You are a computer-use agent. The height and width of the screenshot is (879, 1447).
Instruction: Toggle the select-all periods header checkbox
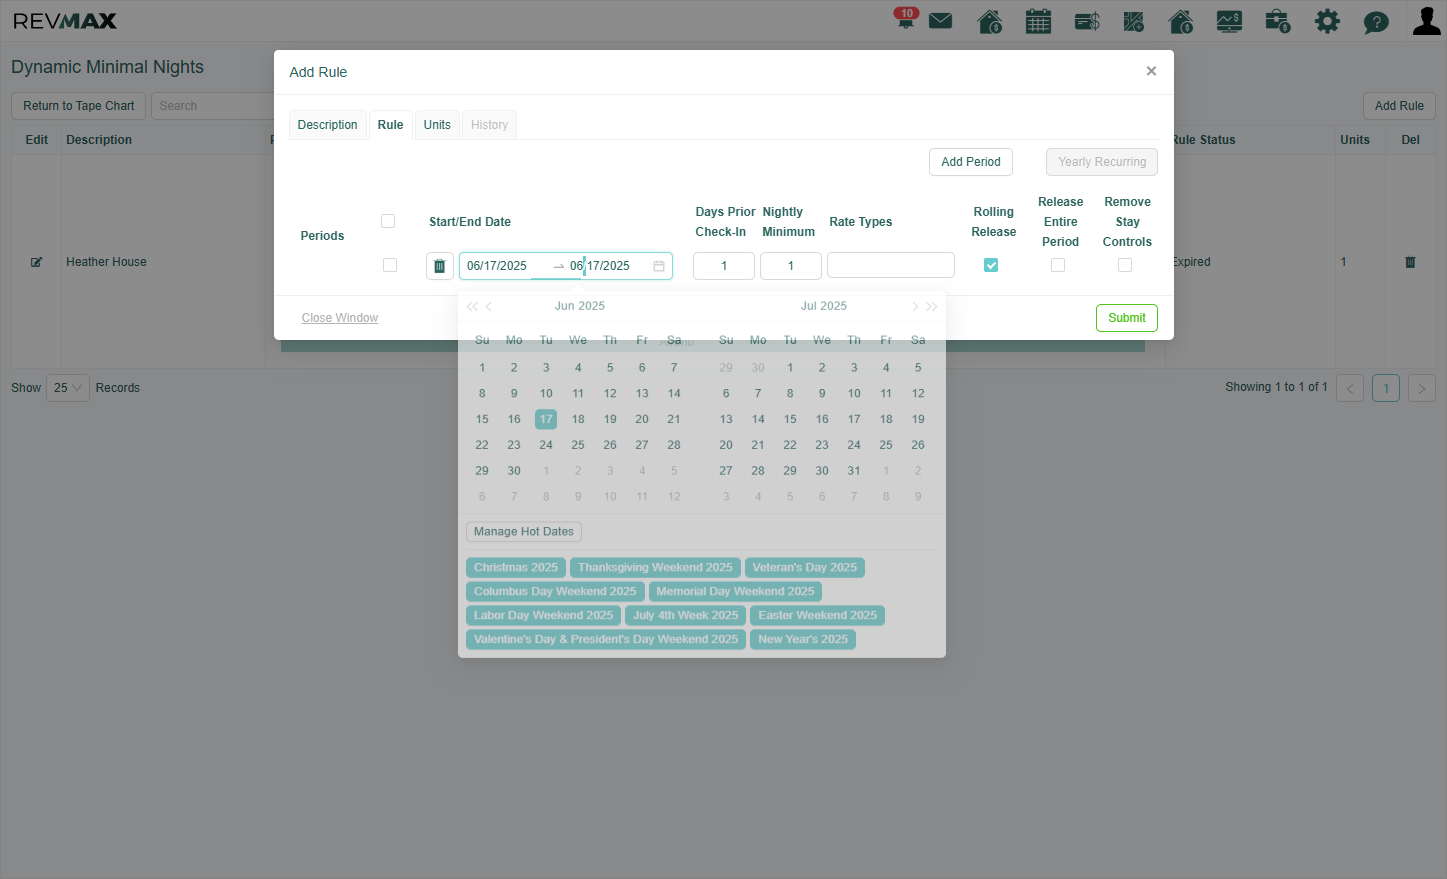[x=388, y=221]
